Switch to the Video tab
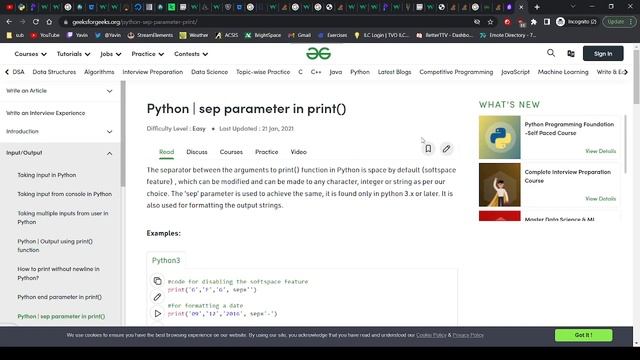 pos(298,152)
